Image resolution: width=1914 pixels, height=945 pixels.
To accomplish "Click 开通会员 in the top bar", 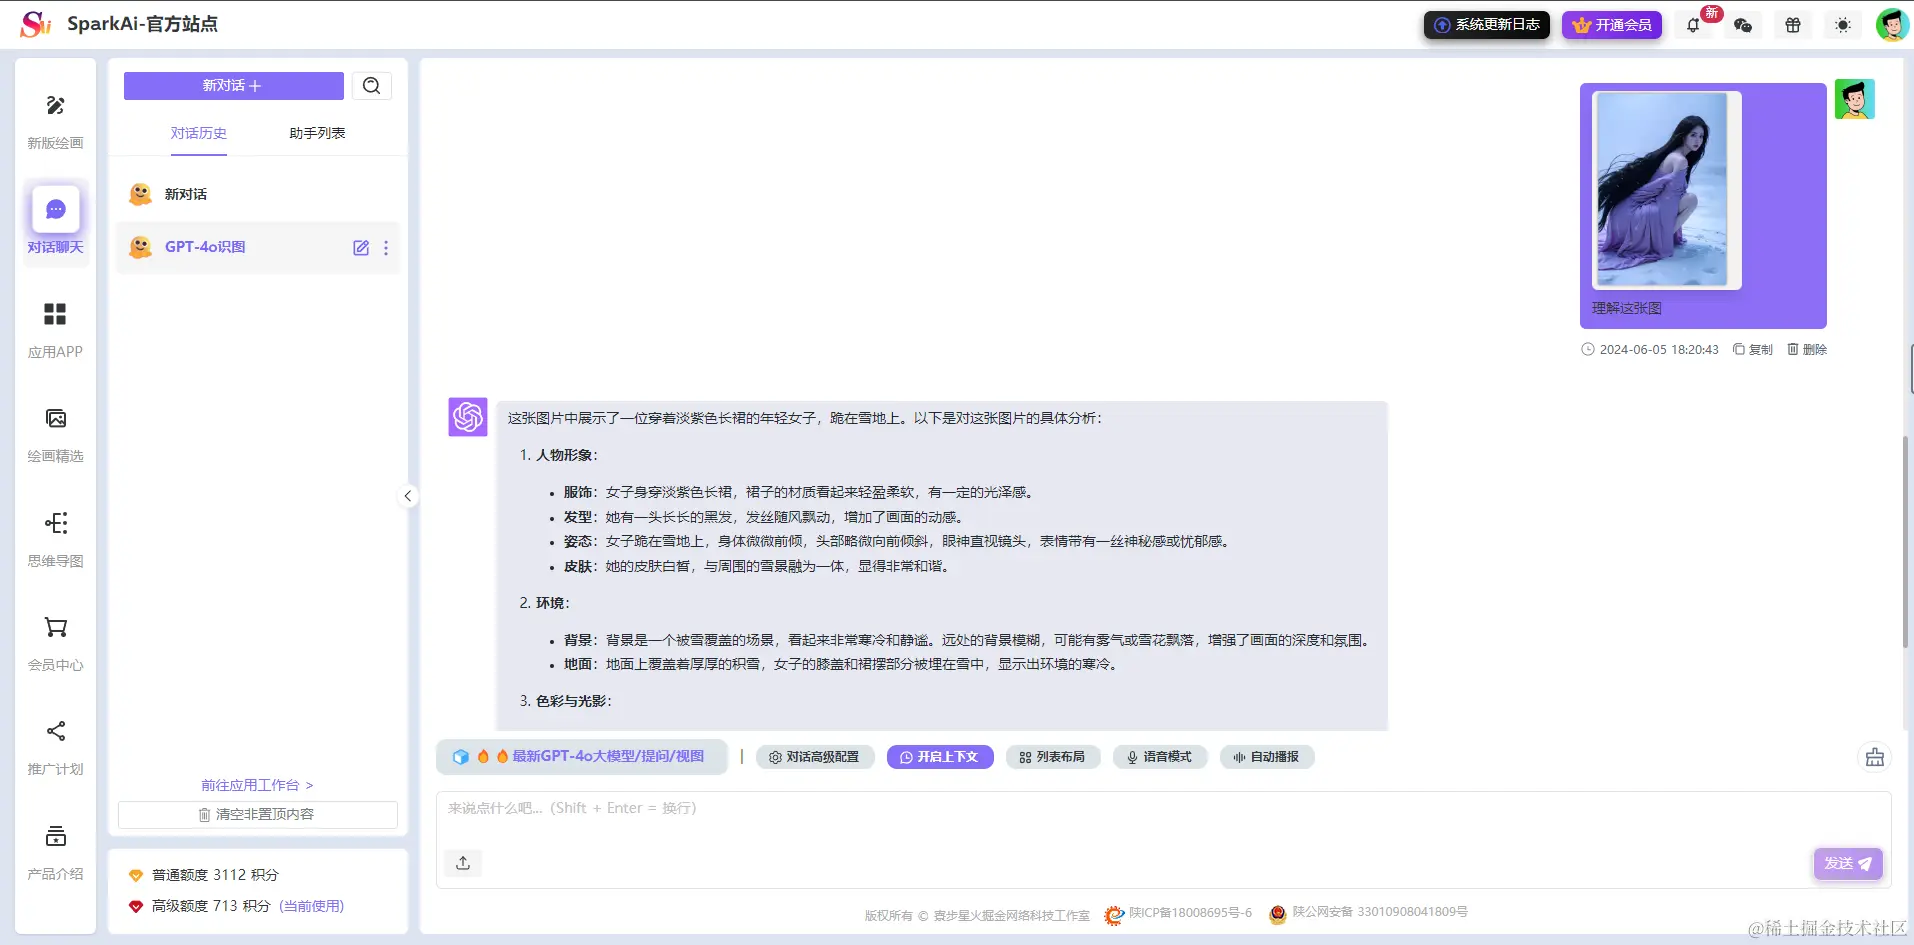I will (1610, 25).
